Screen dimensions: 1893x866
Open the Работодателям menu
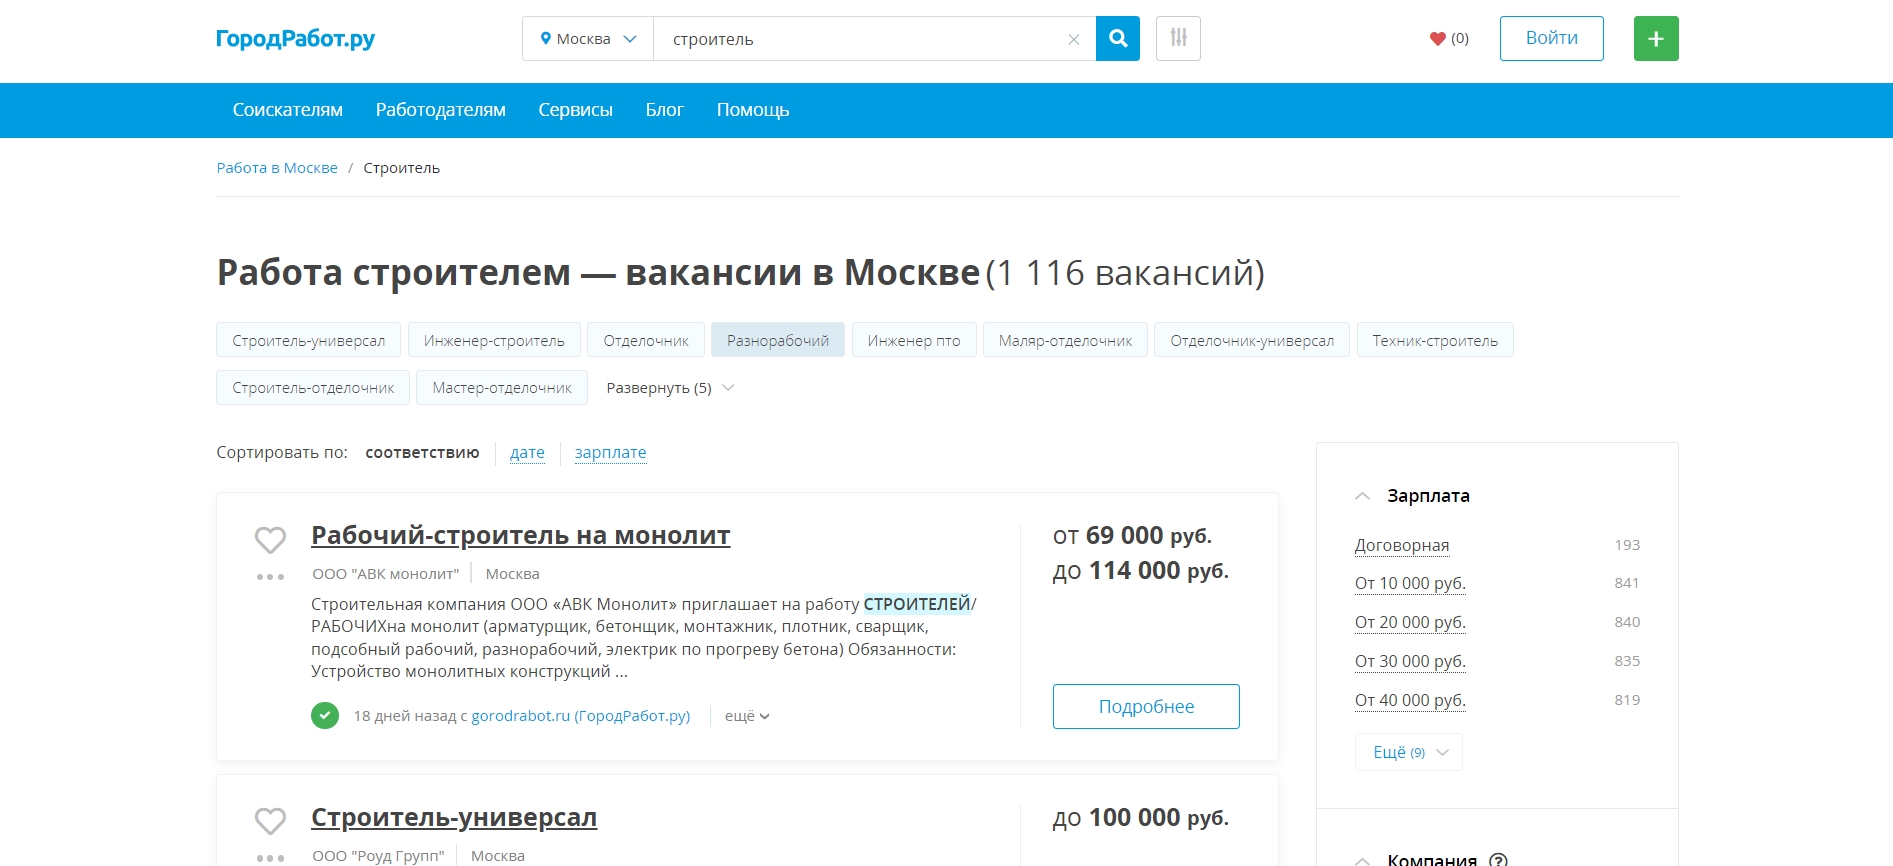(441, 110)
